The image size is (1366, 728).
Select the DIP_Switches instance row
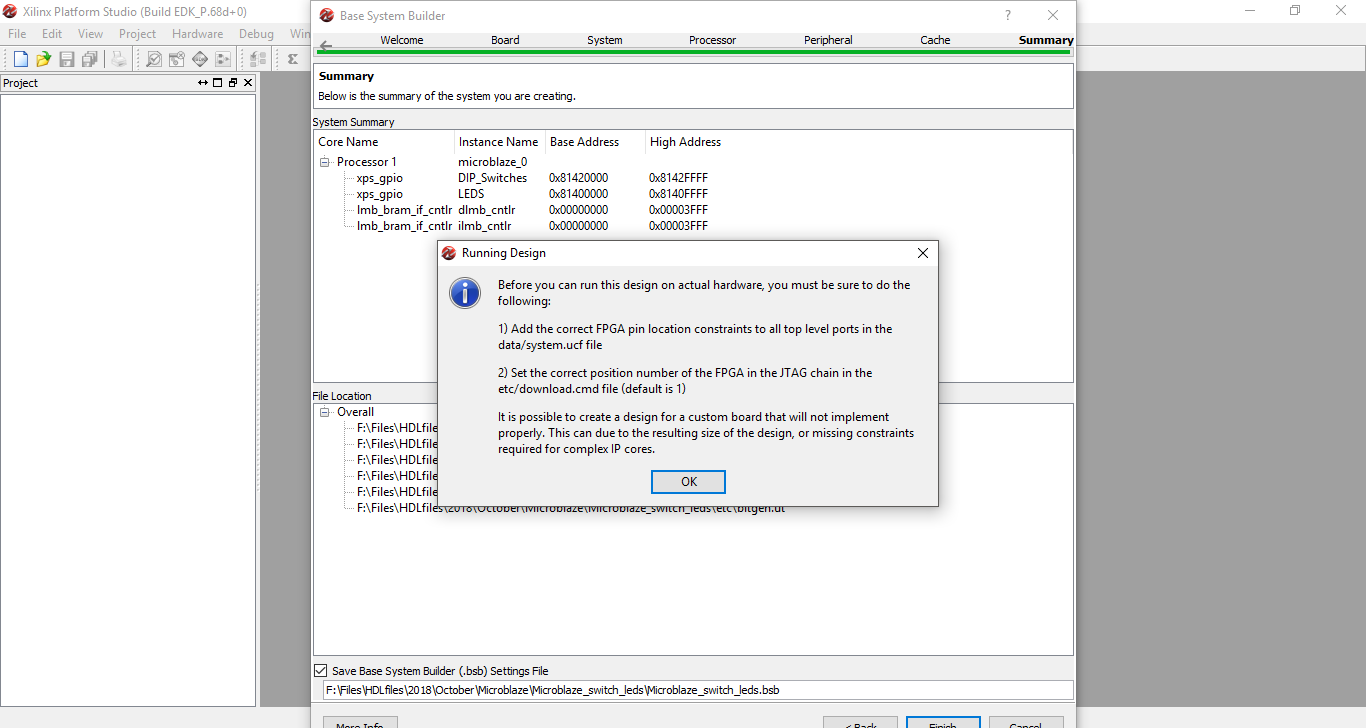click(x=492, y=178)
